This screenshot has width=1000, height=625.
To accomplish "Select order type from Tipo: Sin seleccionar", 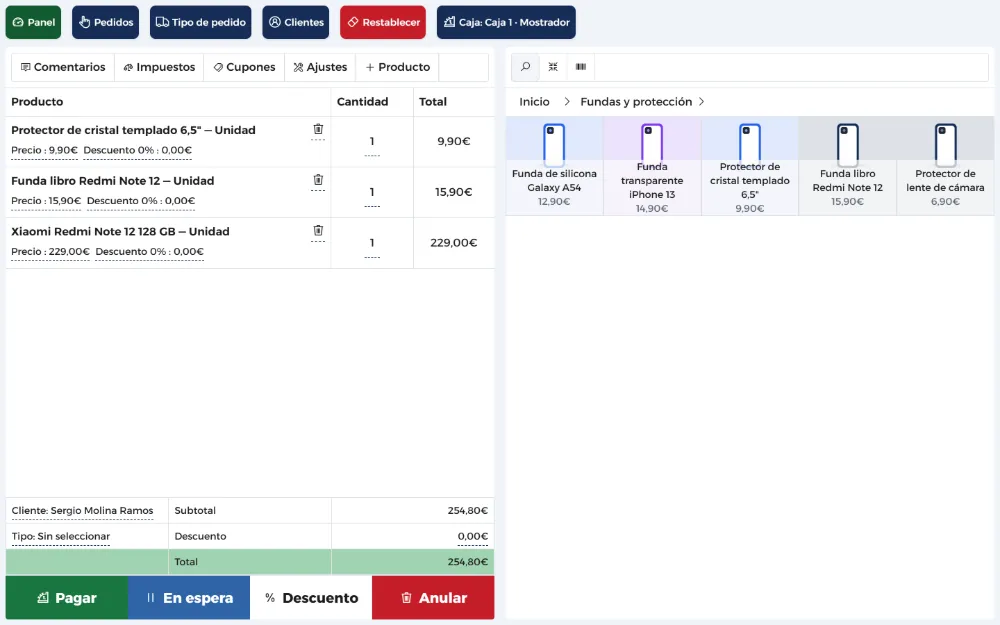I will 61,536.
